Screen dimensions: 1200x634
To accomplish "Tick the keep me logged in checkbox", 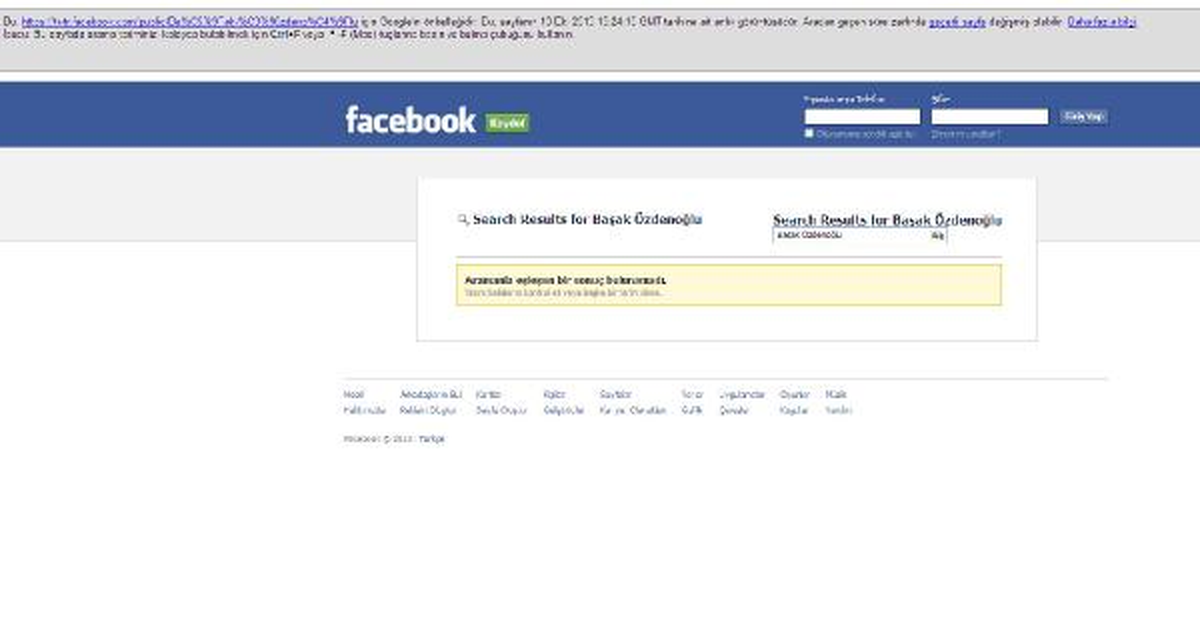I will click(809, 133).
